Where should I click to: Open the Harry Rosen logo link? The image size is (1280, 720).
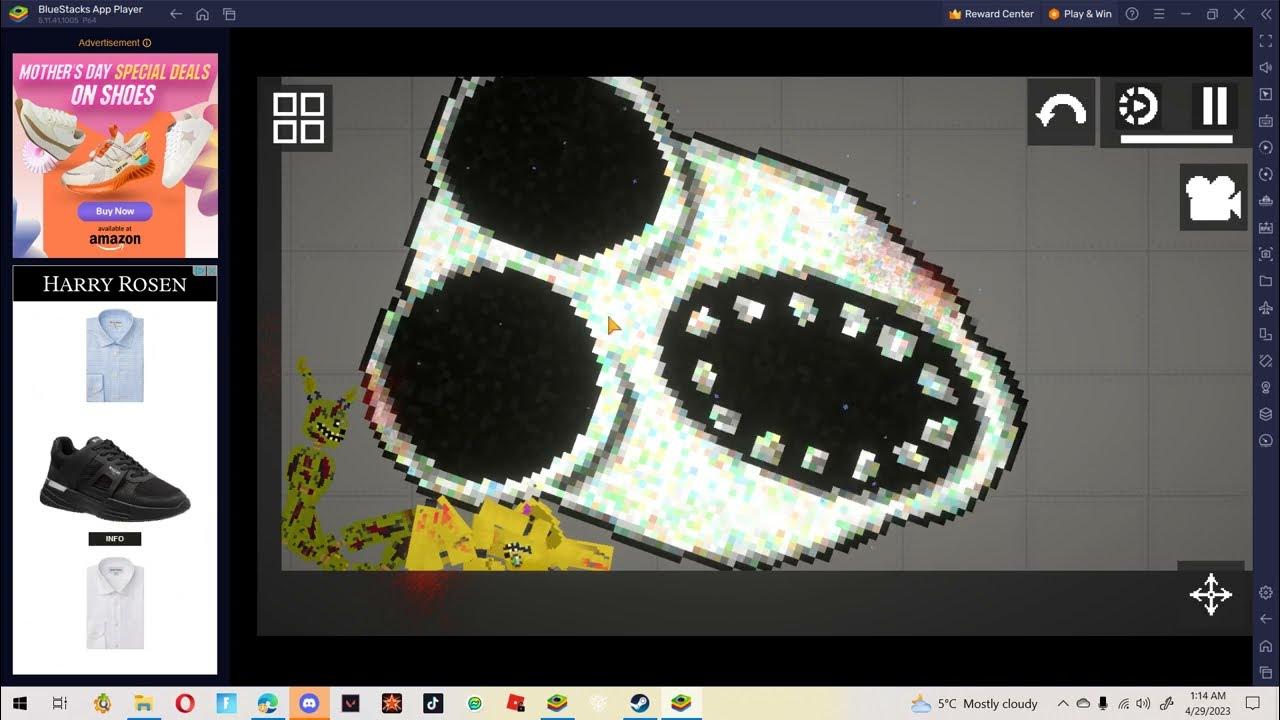[115, 284]
